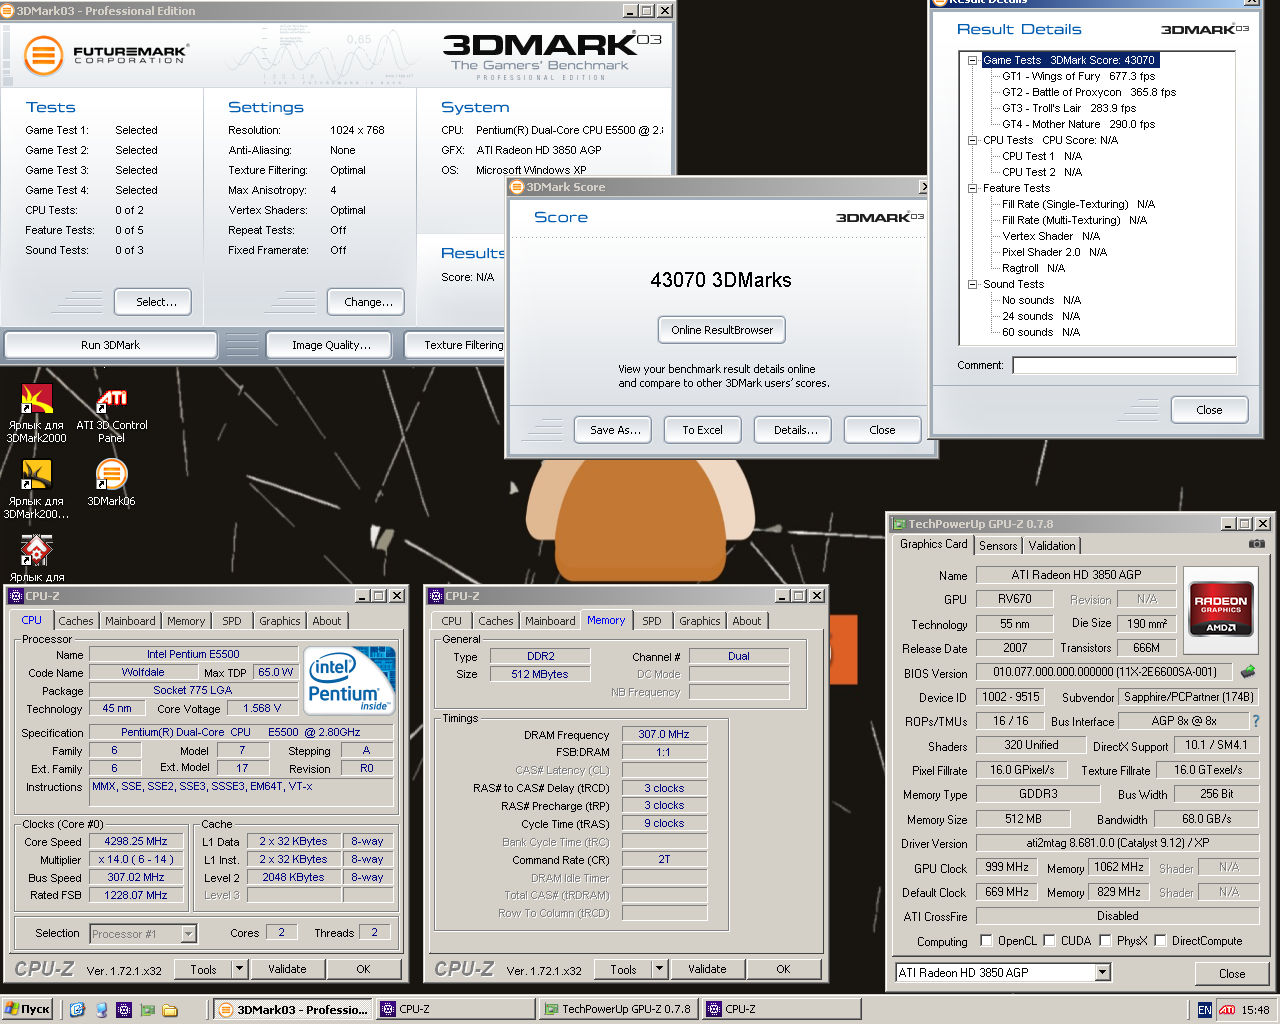The width and height of the screenshot is (1280, 1024).
Task: Open Mainboard tab in CPU-Z processor window
Action: [130, 621]
